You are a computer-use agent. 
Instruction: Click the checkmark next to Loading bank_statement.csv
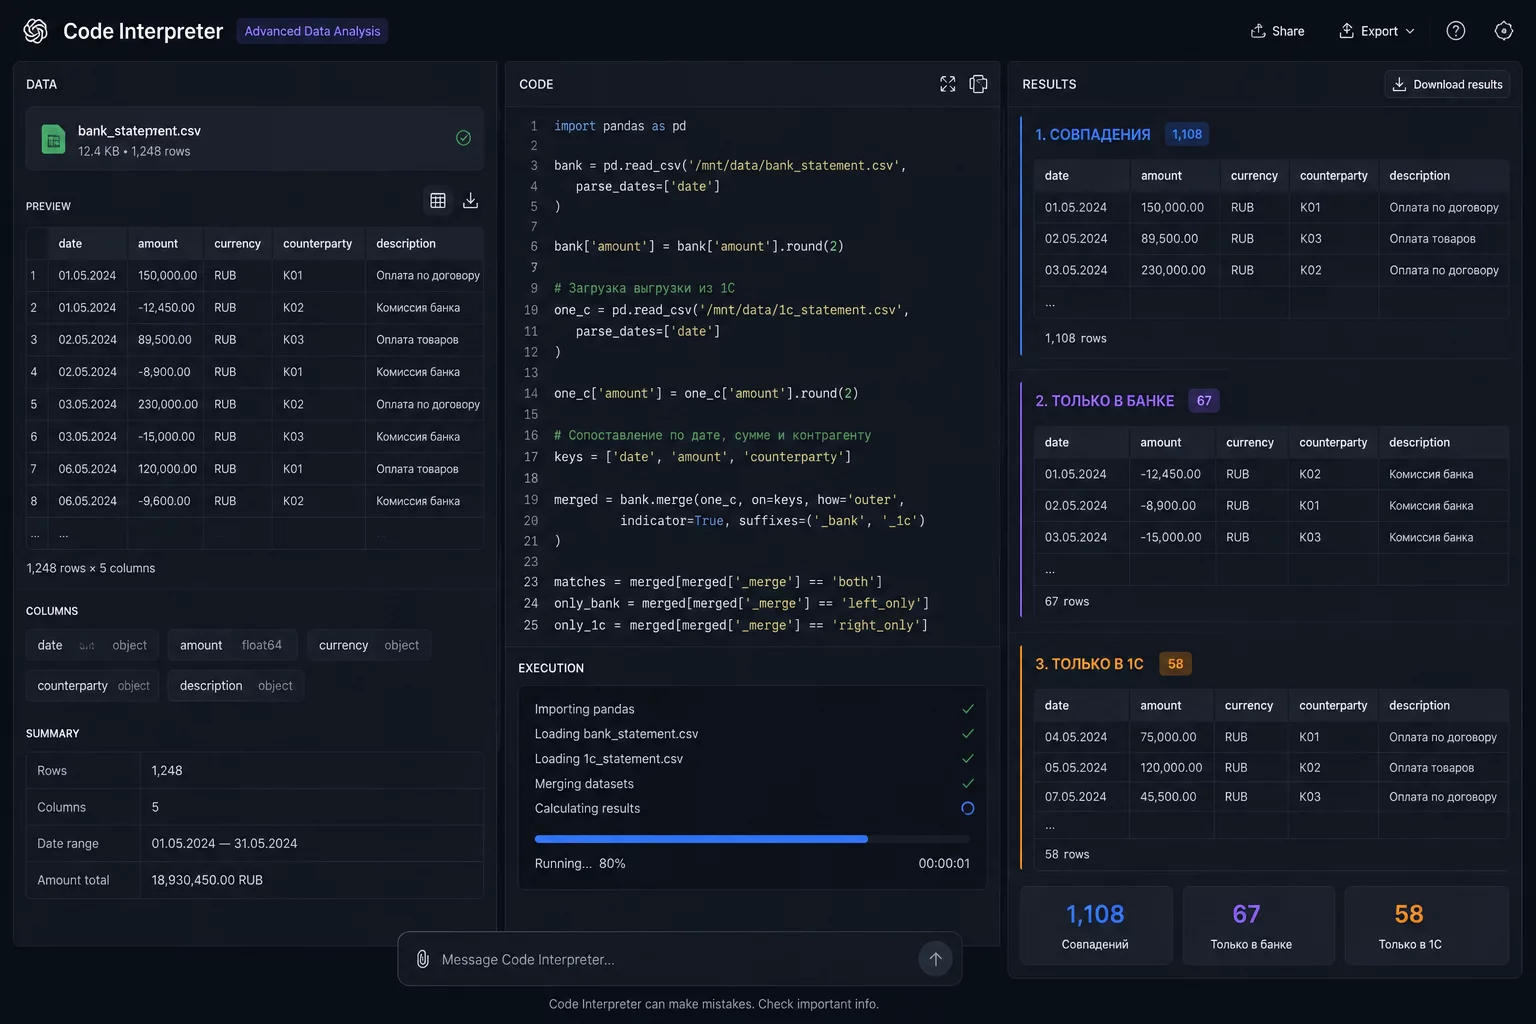click(968, 734)
